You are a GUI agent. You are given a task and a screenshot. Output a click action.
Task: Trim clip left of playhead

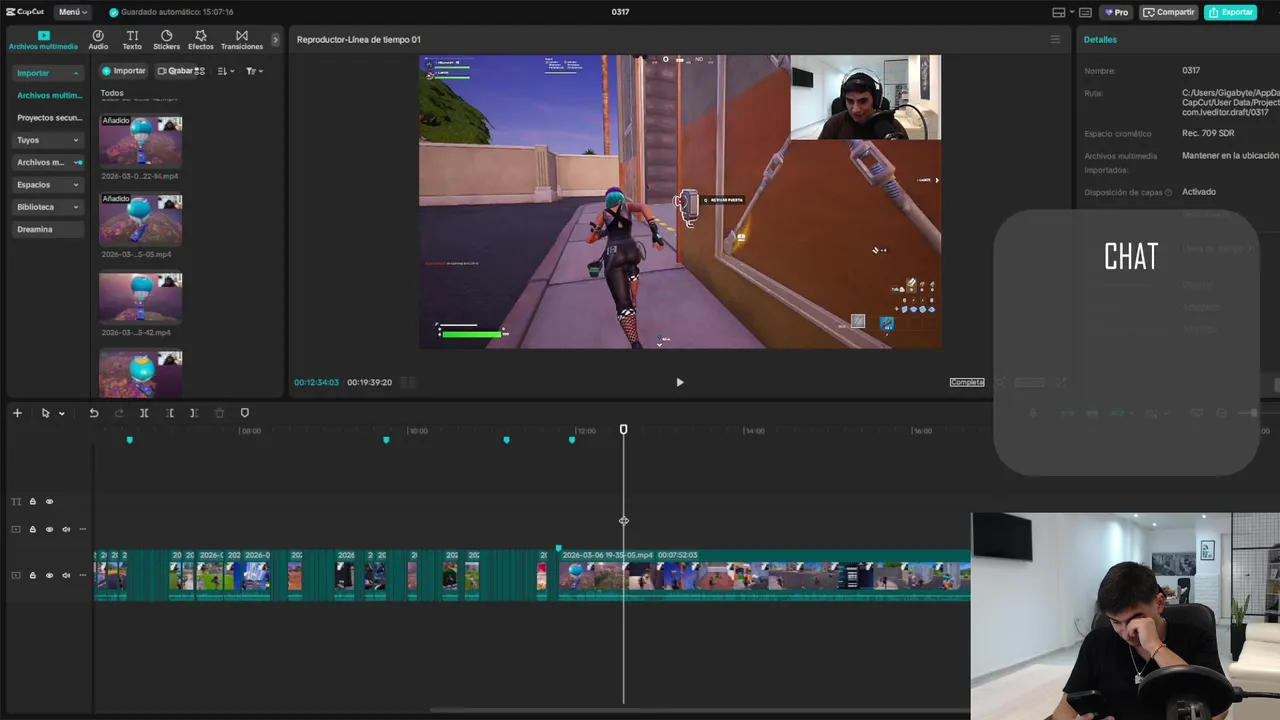[x=169, y=413]
